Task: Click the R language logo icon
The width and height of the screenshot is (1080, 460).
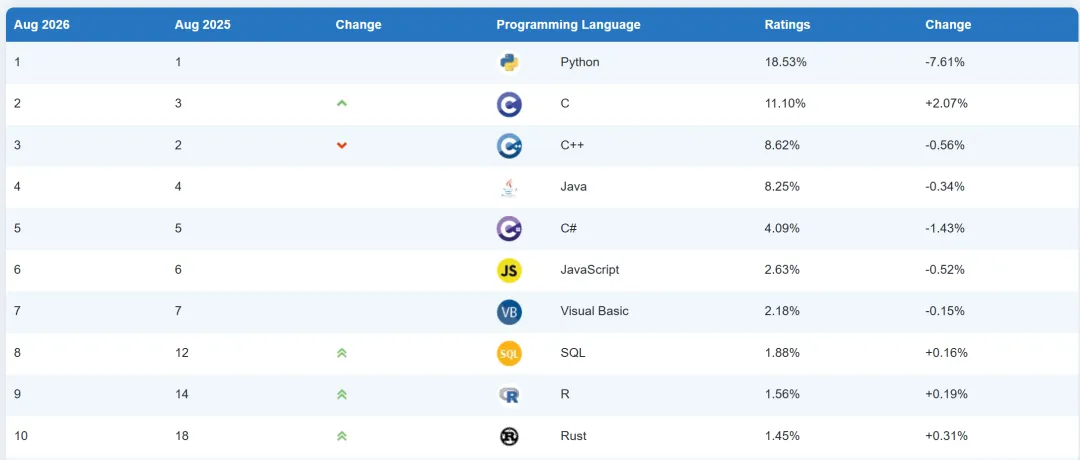Action: point(509,395)
